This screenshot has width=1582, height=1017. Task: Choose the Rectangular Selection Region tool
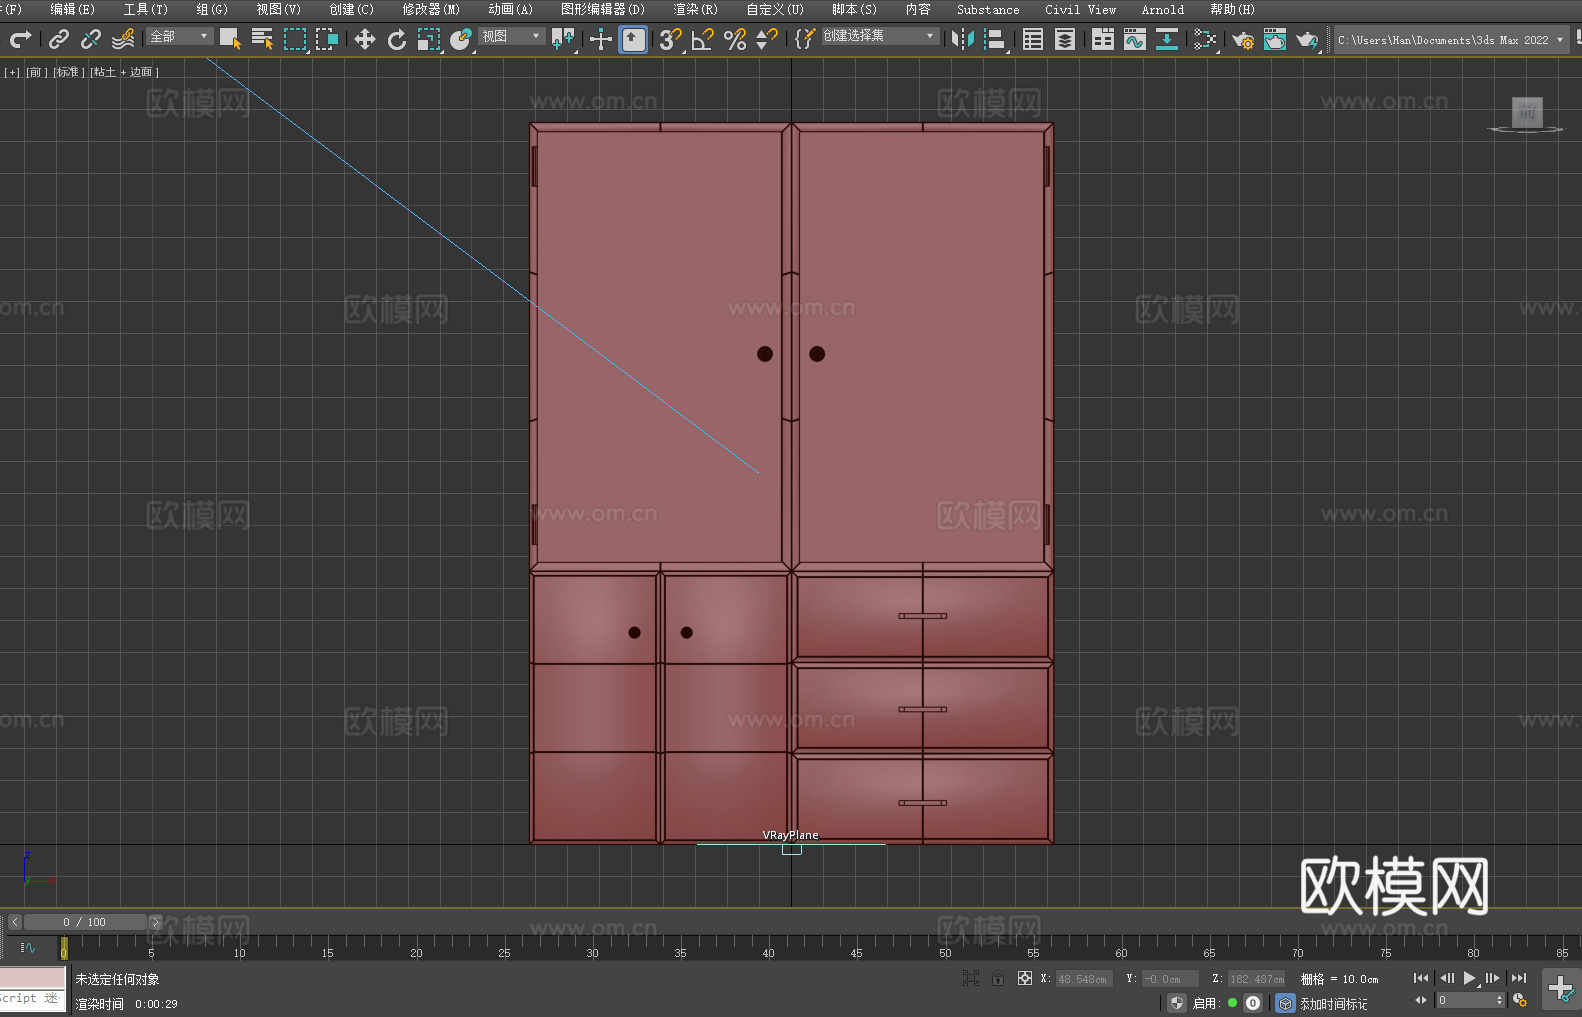pyautogui.click(x=295, y=39)
